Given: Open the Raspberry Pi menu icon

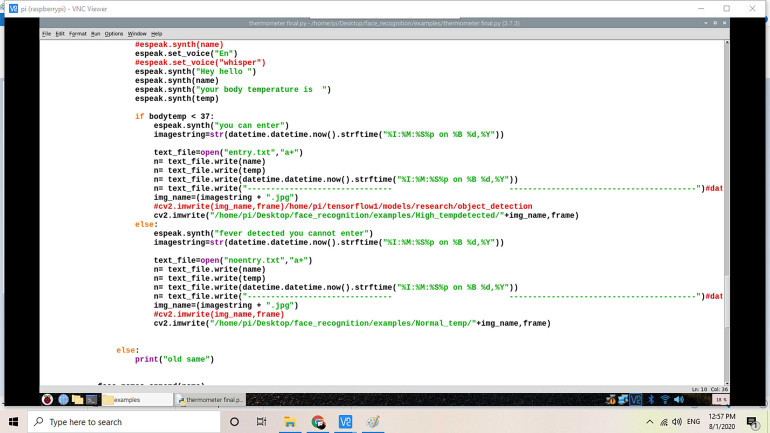Looking at the screenshot, I should pyautogui.click(x=46, y=399).
